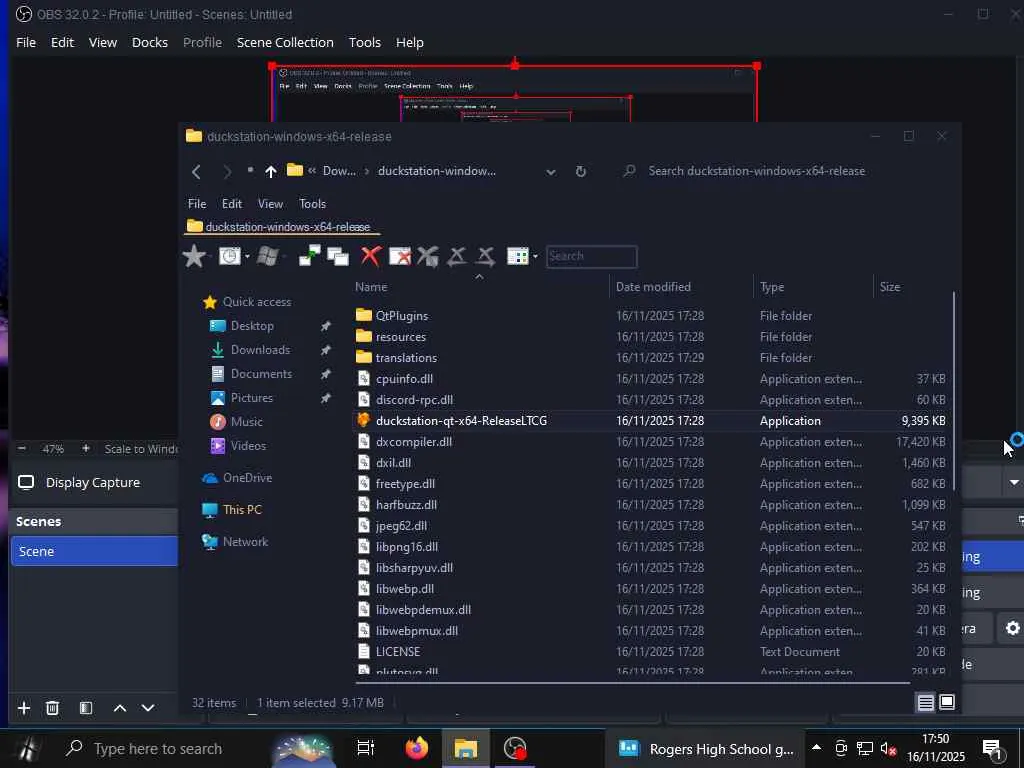This screenshot has width=1024, height=768.
Task: Switch to details view in Explorer status bar
Action: coord(925,703)
